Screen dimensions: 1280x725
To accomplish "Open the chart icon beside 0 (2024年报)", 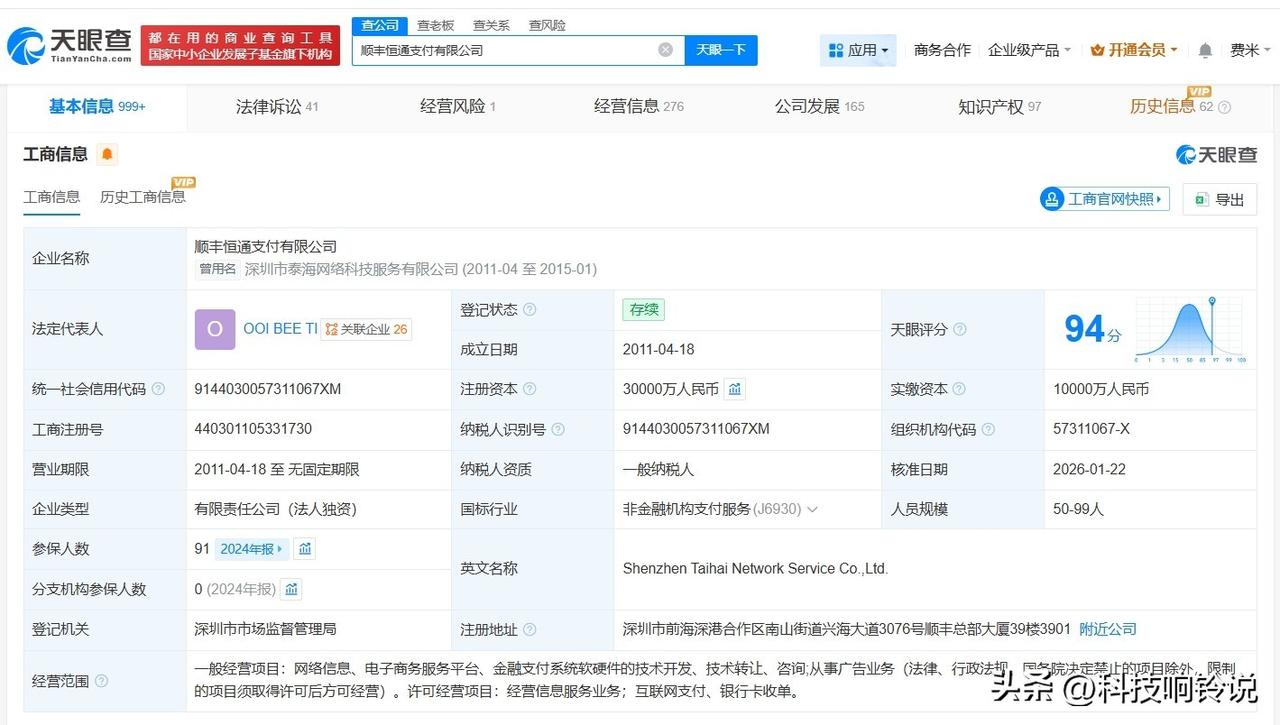I will click(x=291, y=589).
